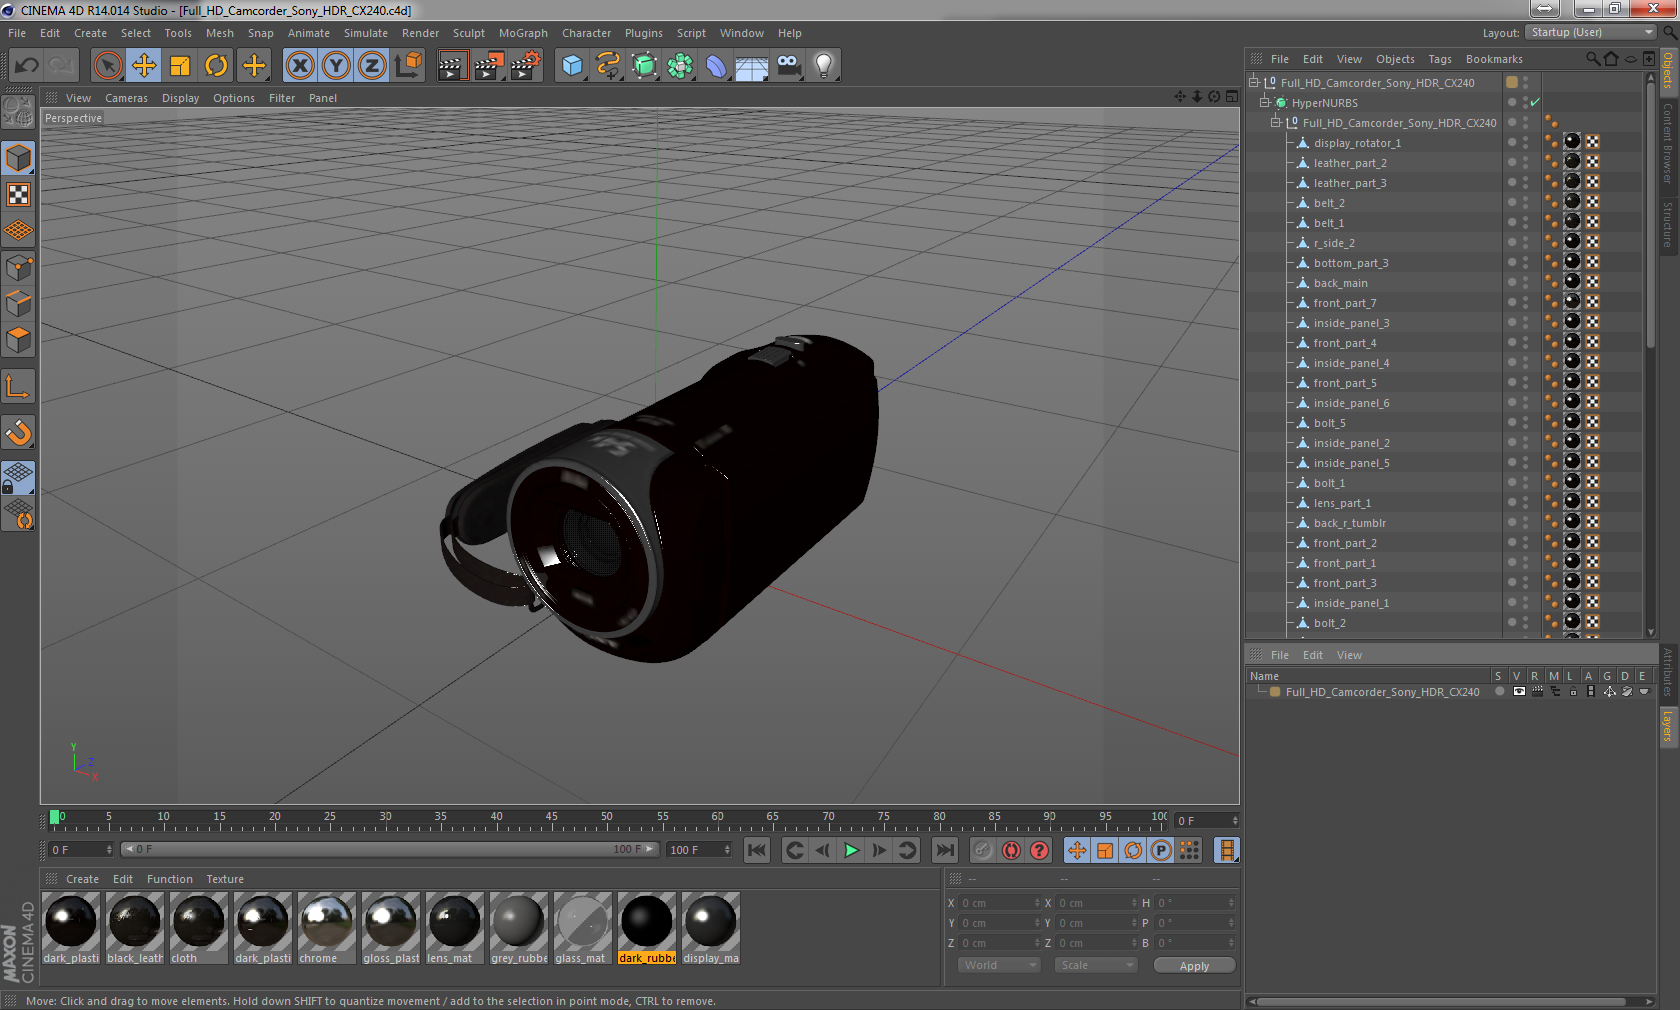Viewport: 1680px width, 1010px height.
Task: Enable Edges mode icon
Action: tap(18, 303)
